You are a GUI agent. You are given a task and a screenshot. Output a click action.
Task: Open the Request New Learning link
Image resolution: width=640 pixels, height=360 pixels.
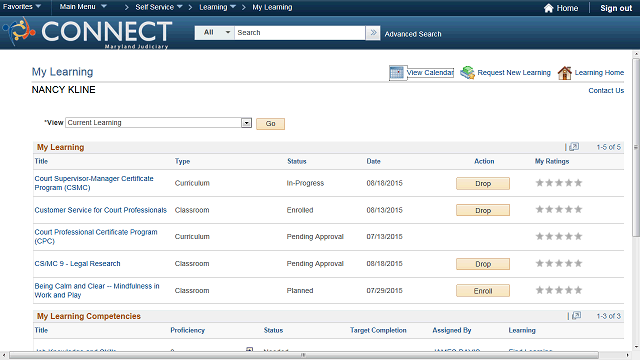pyautogui.click(x=514, y=73)
